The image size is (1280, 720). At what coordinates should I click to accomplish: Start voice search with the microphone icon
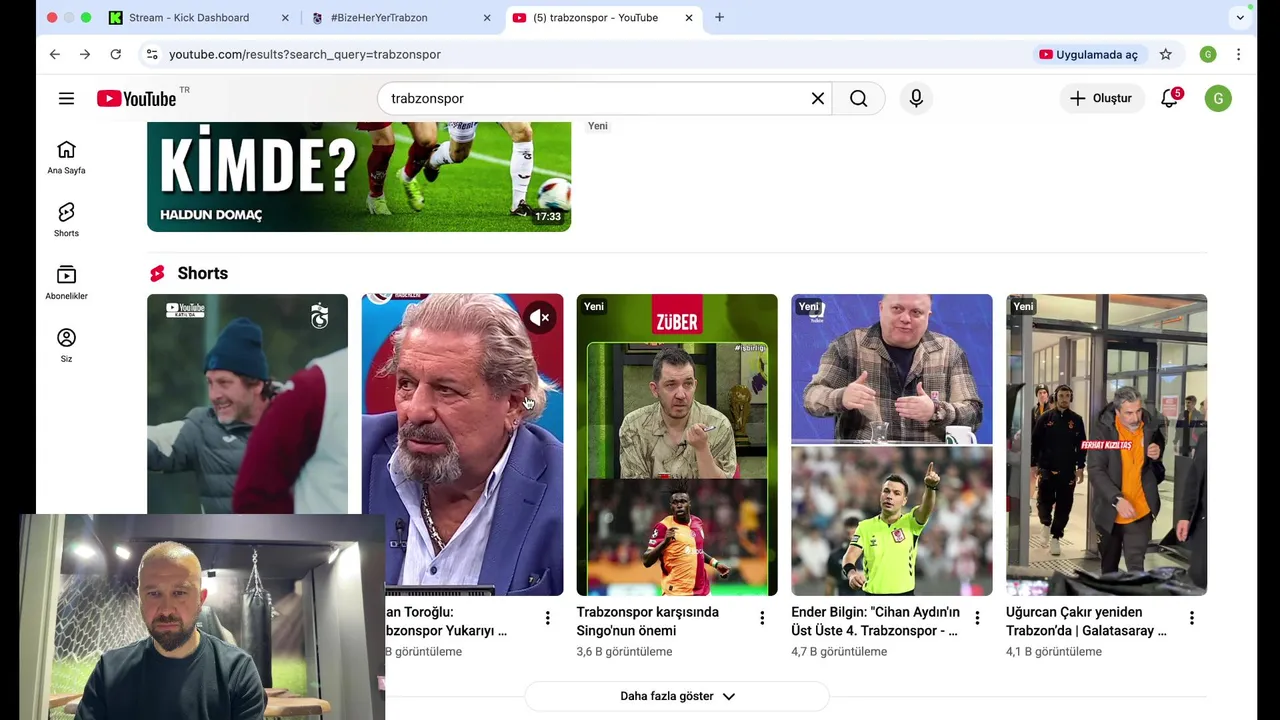[x=916, y=98]
